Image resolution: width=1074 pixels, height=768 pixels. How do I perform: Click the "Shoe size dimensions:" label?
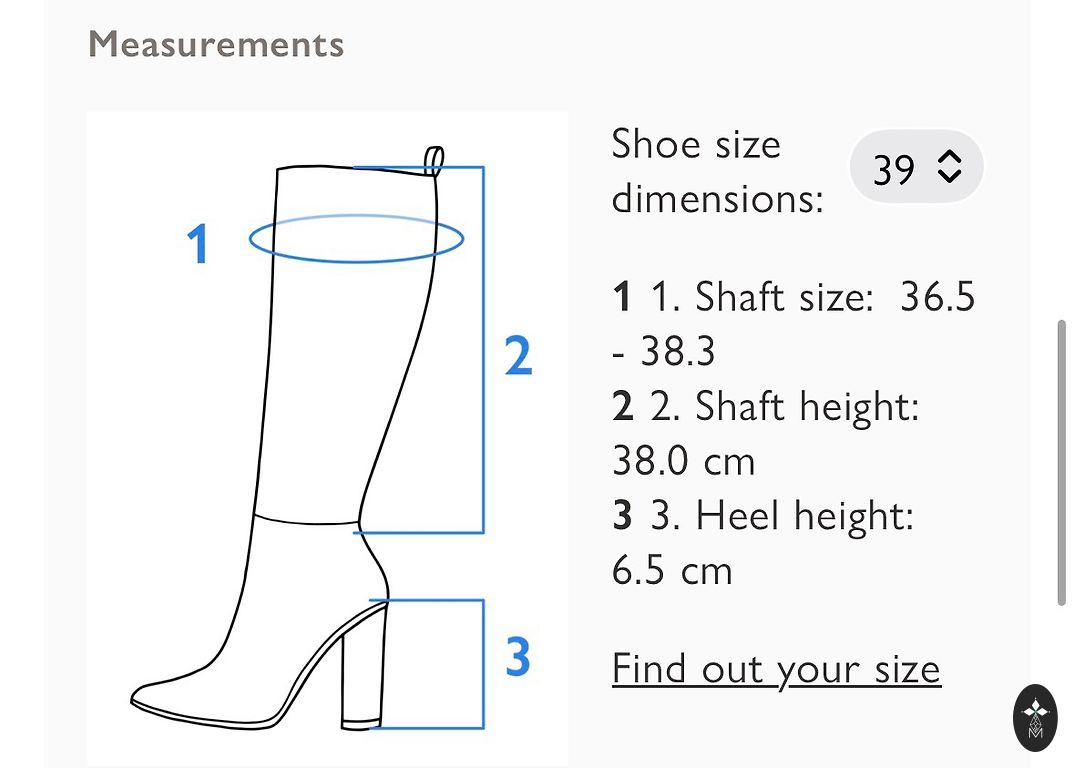[x=716, y=171]
